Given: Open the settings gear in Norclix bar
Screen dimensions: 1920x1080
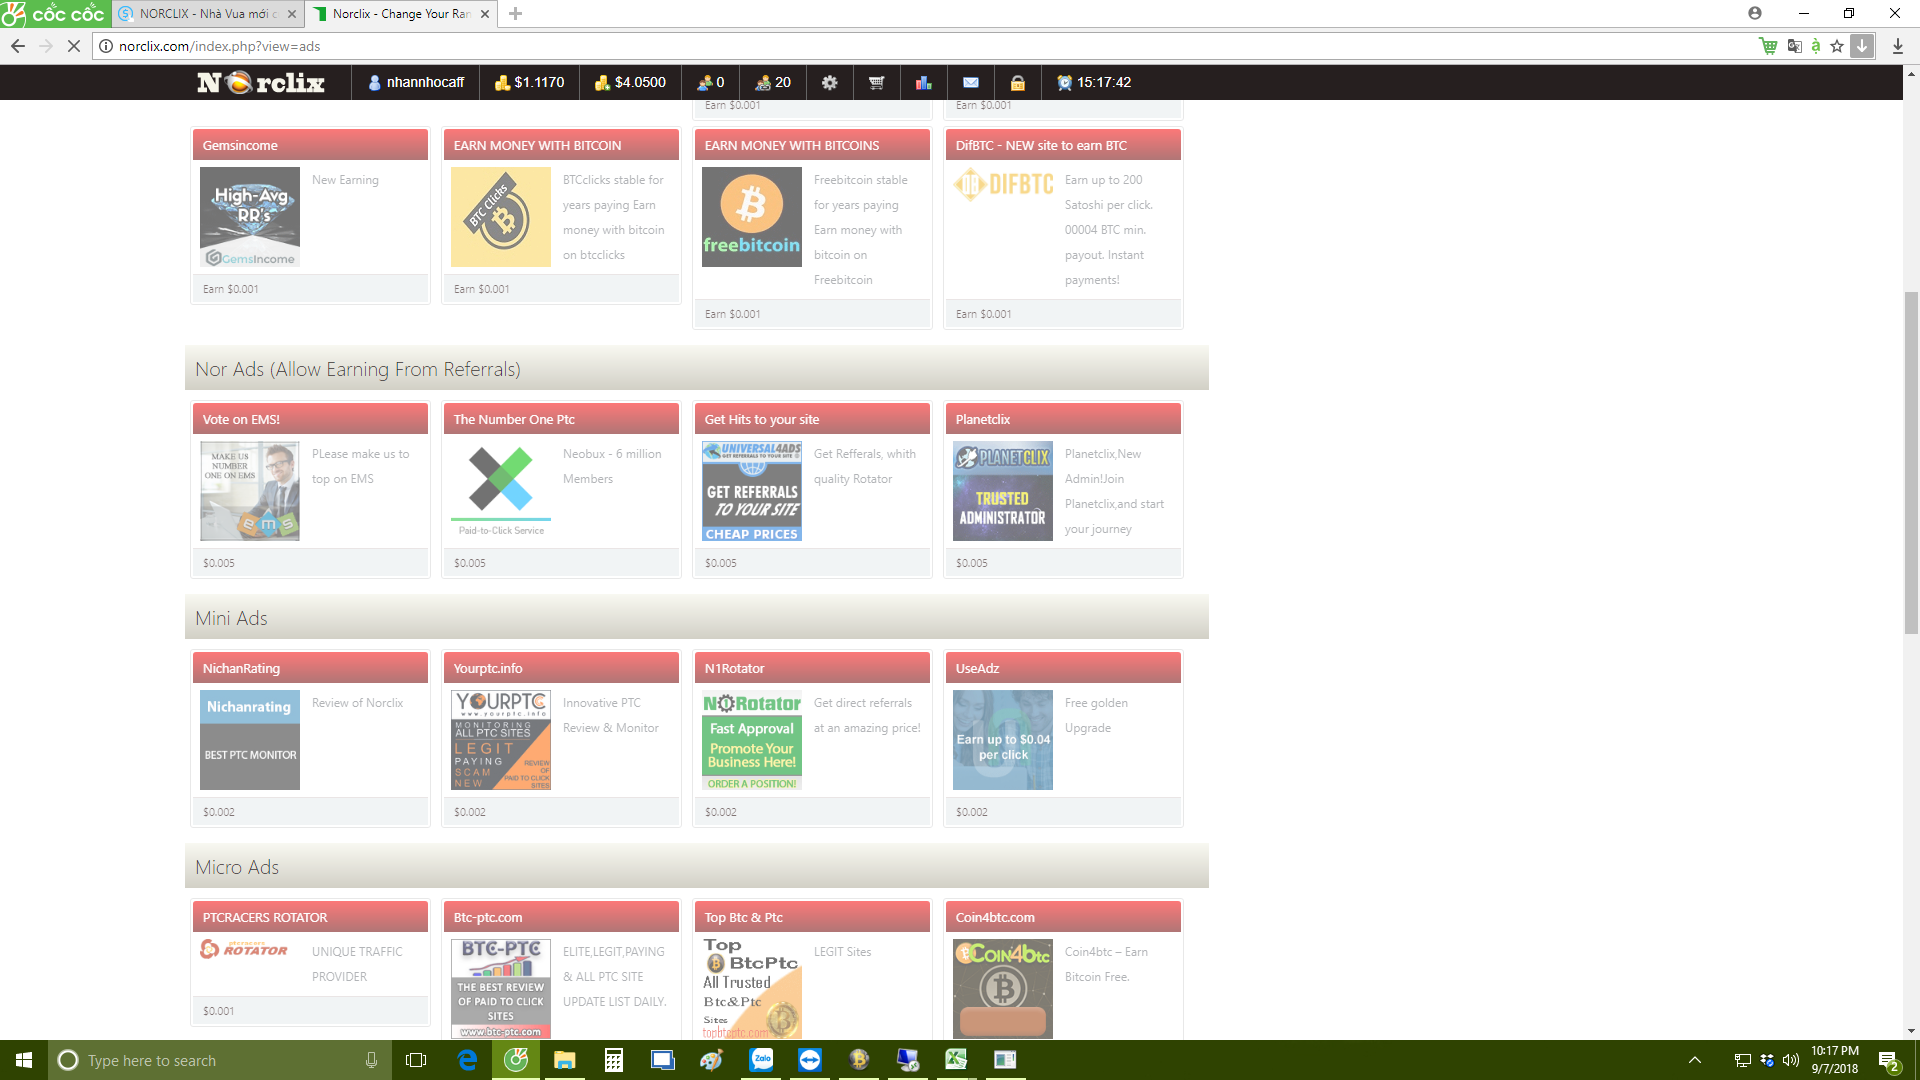Looking at the screenshot, I should tap(829, 83).
